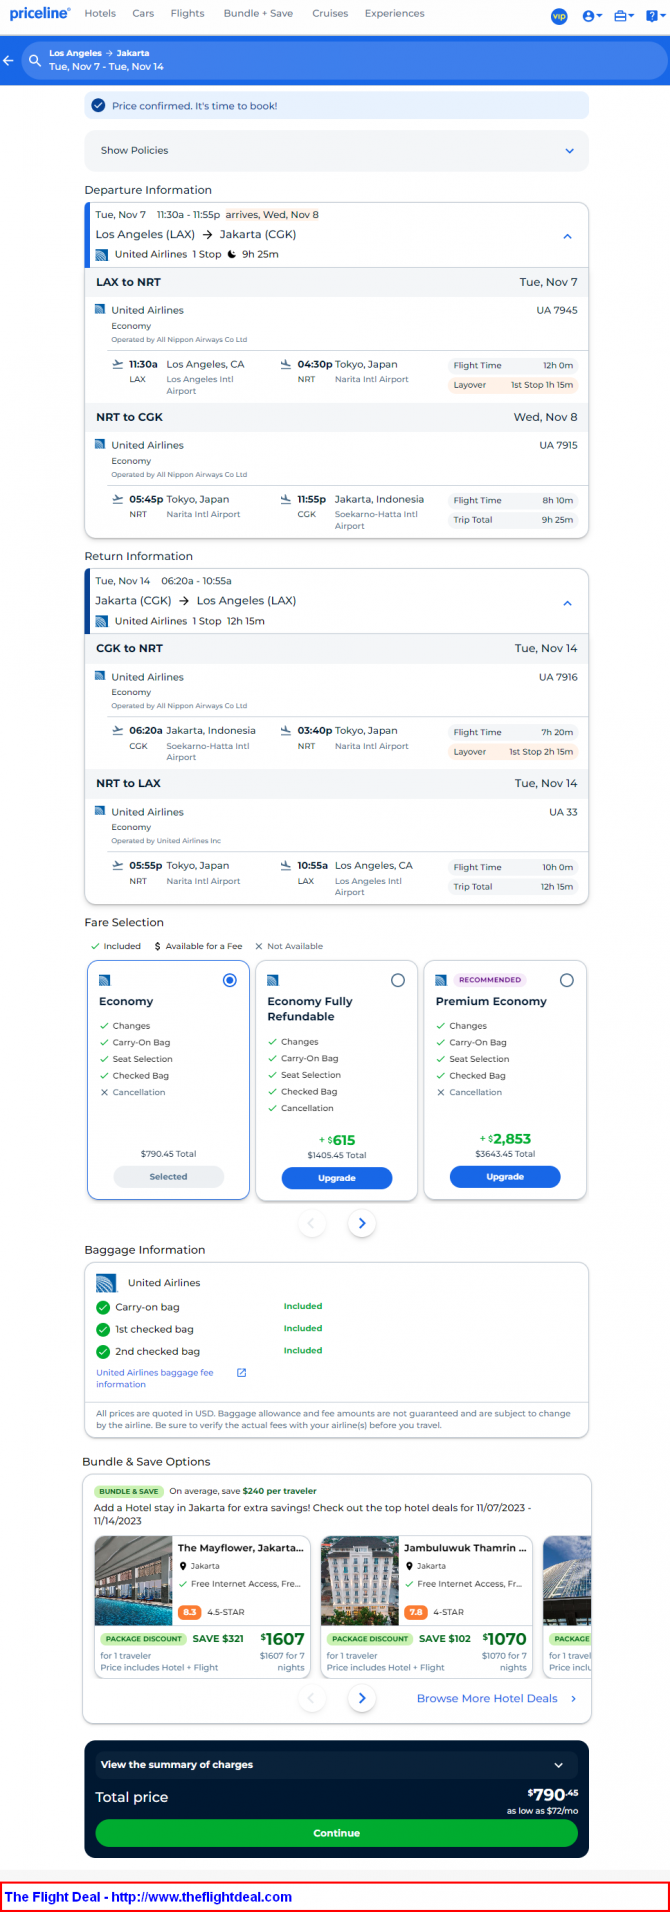Image resolution: width=670 pixels, height=1912 pixels.
Task: Click the $1607 package price
Action: [x=282, y=1639]
